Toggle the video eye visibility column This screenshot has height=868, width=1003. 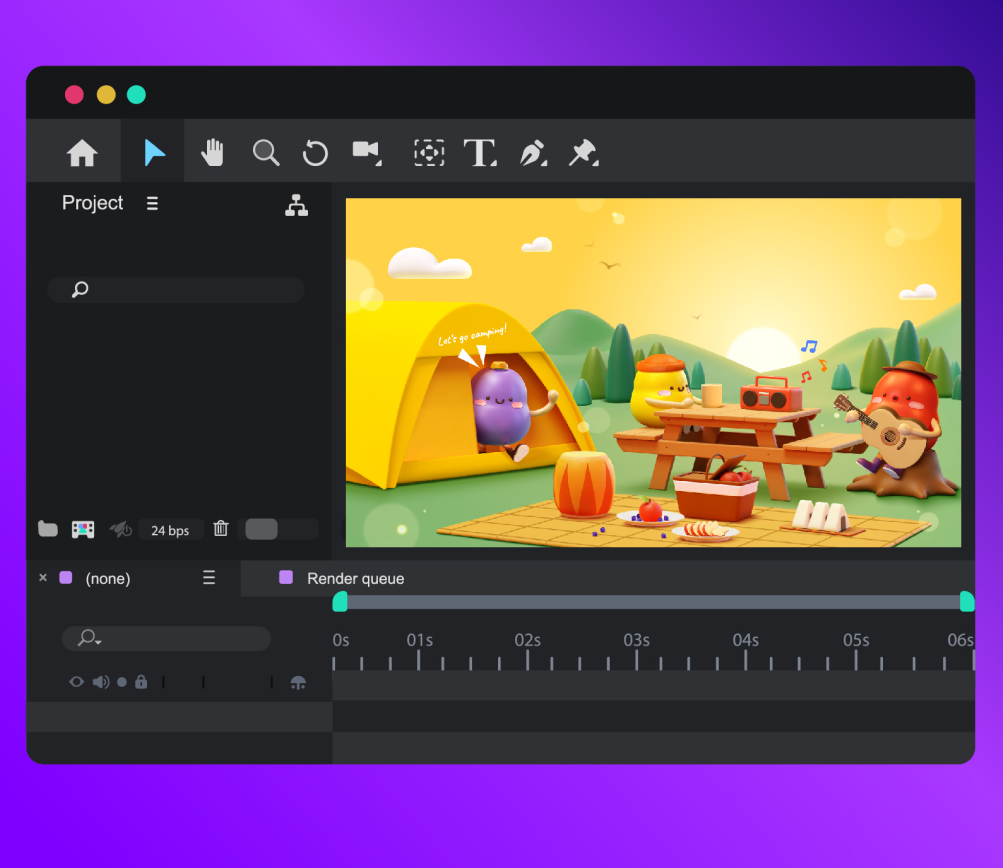(76, 682)
